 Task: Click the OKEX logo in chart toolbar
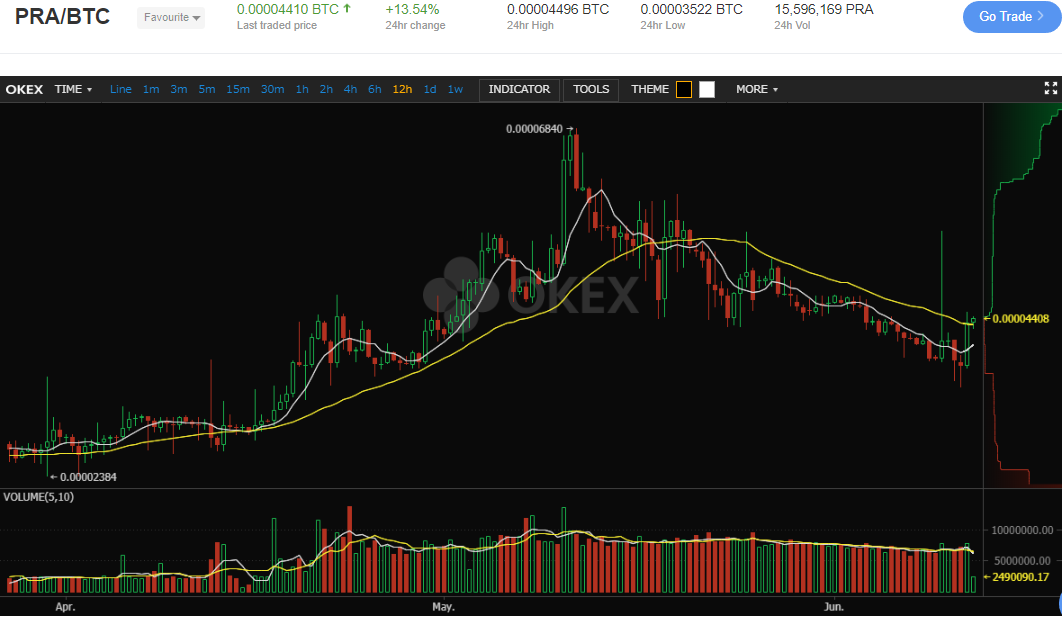pos(24,90)
